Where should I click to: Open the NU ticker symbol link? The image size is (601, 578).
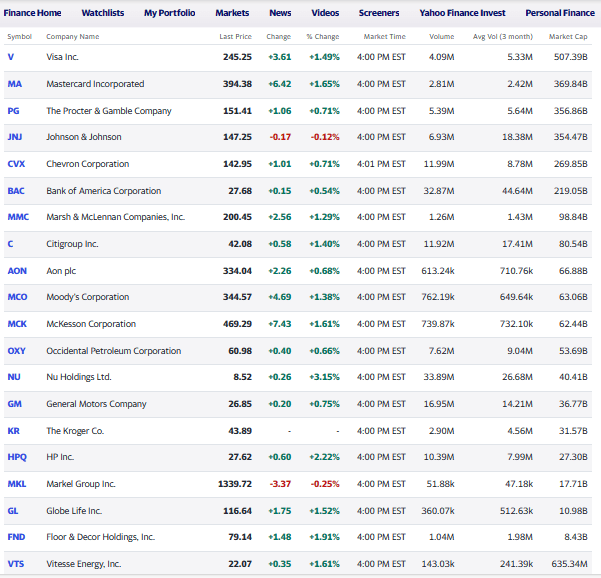click(14, 377)
